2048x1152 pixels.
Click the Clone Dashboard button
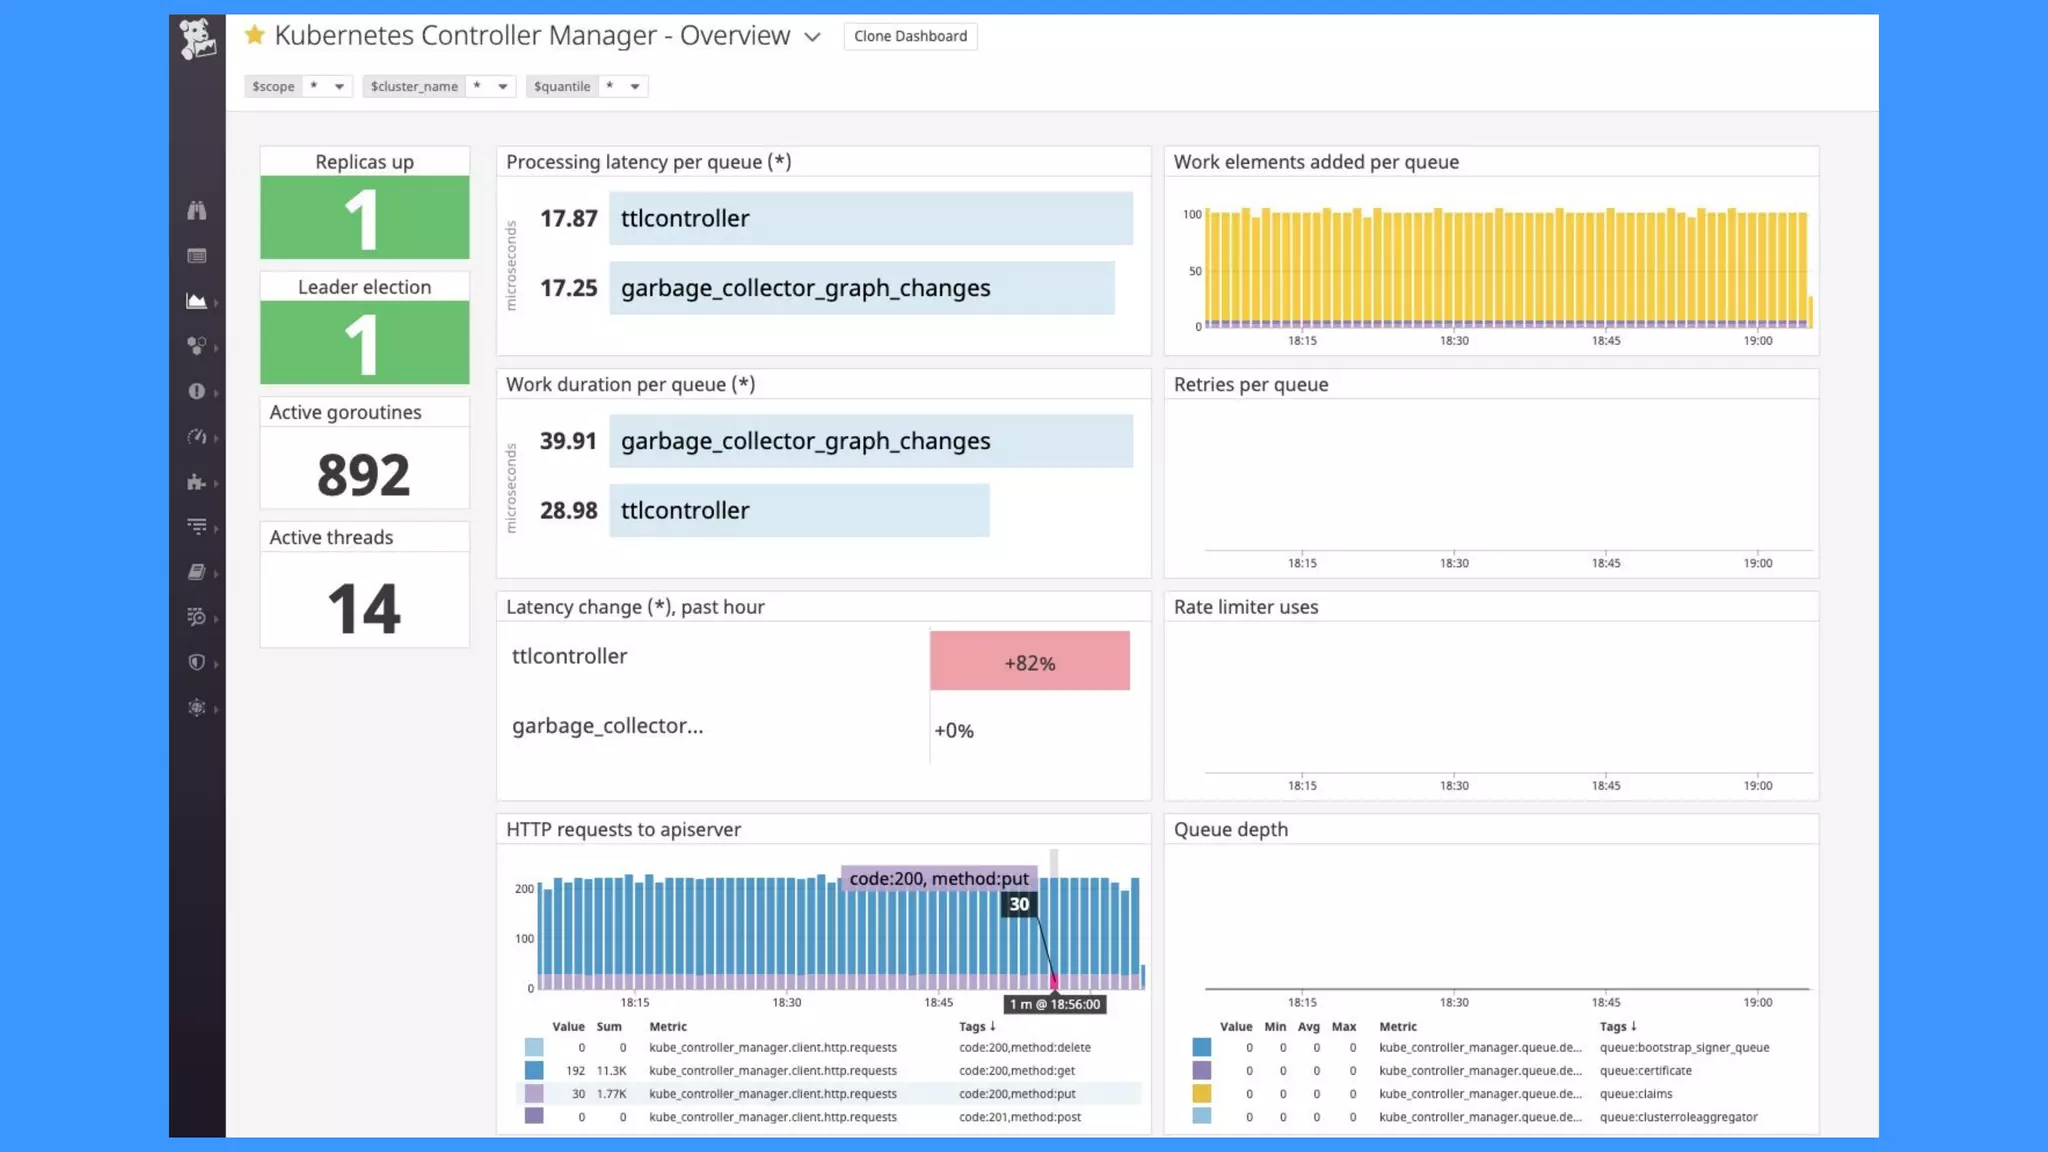[x=910, y=36]
